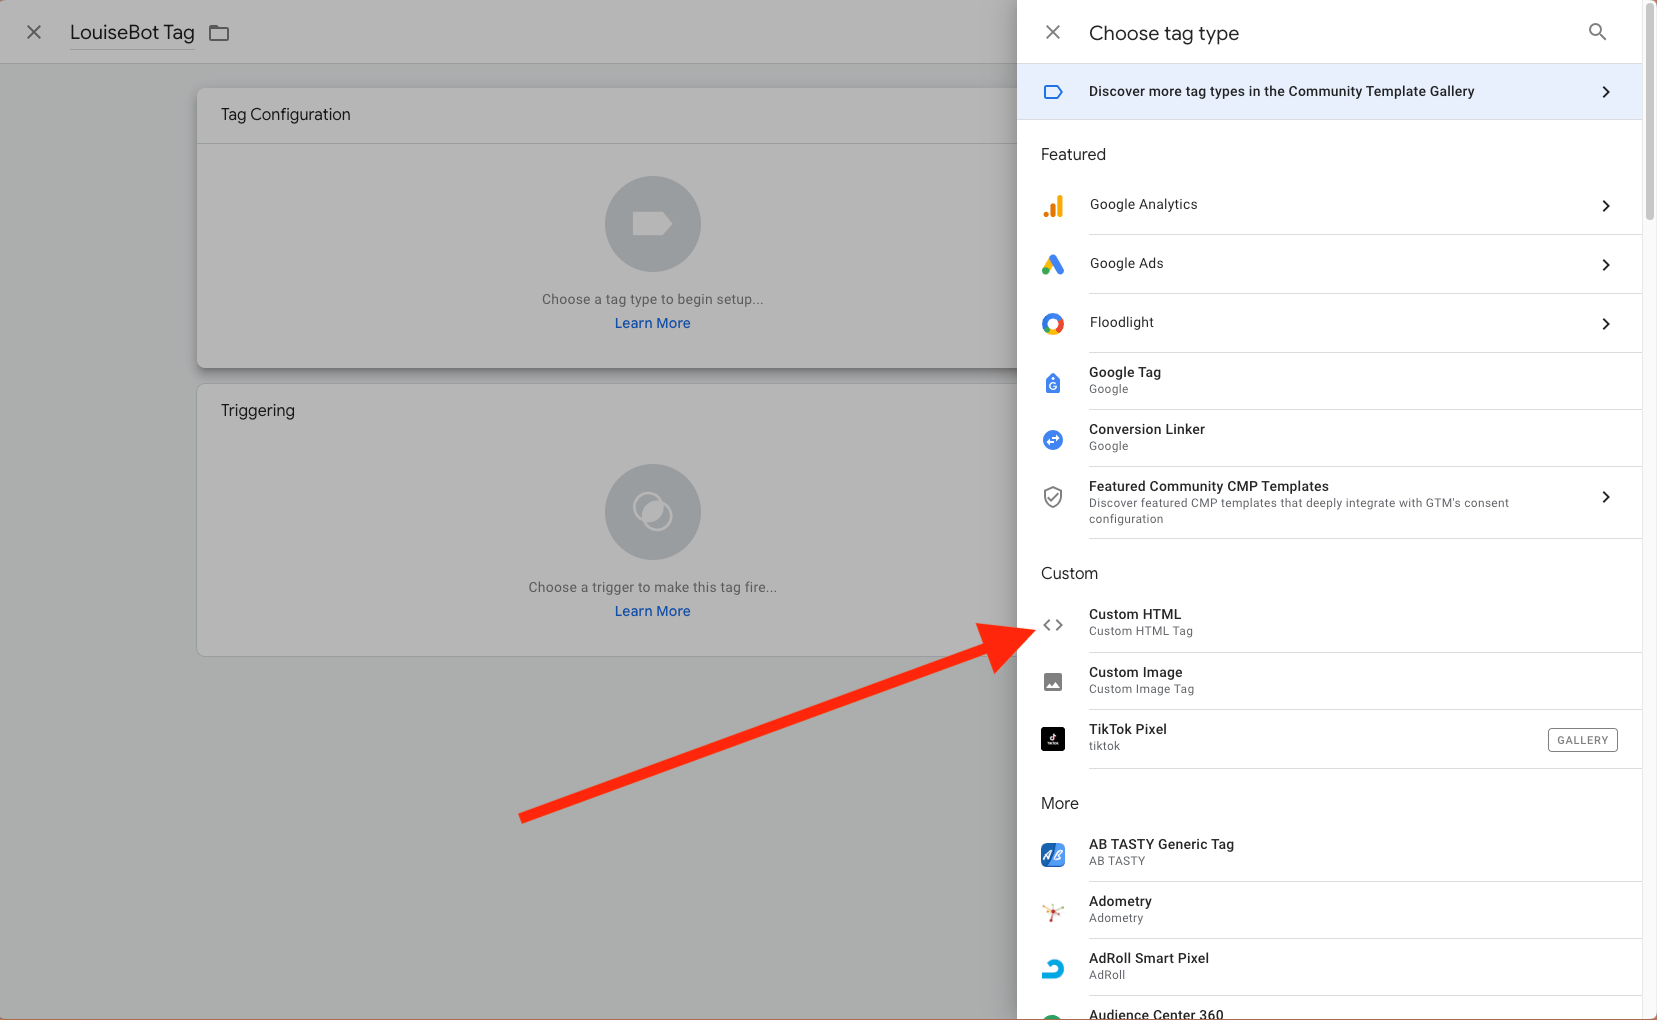
Task: Click the Tag Configuration placeholder icon
Action: click(653, 224)
